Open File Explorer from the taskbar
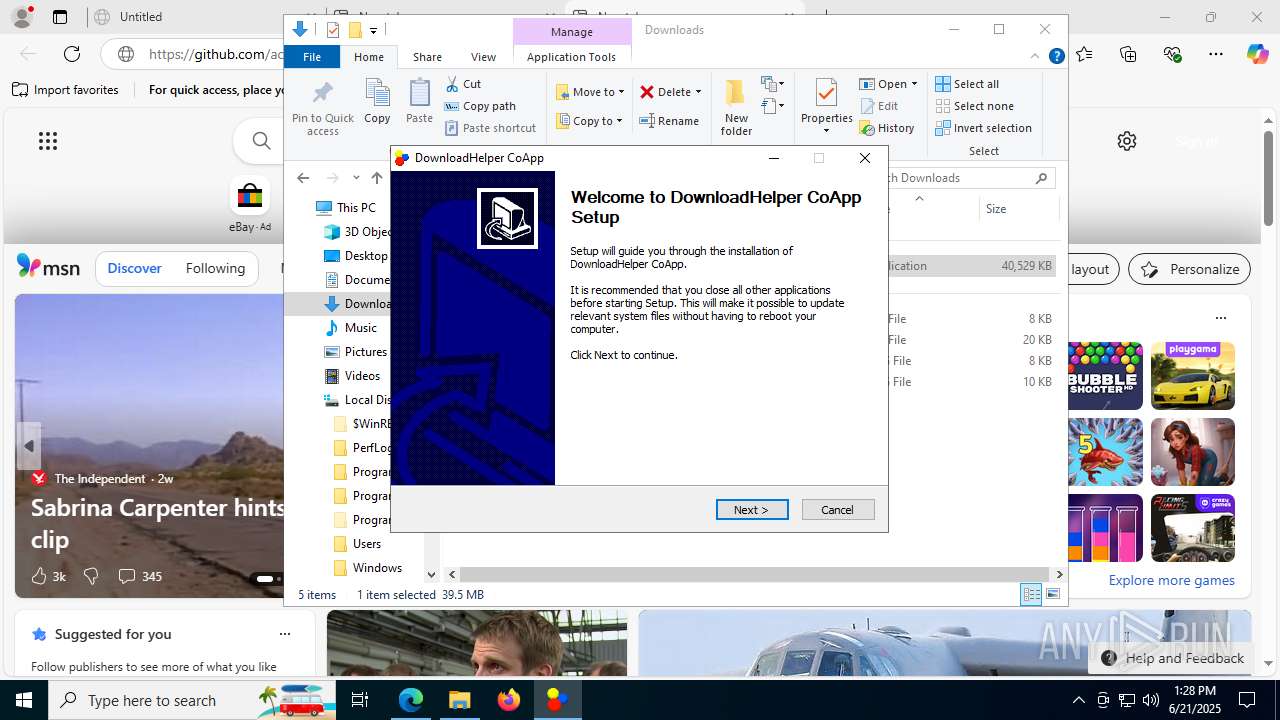The width and height of the screenshot is (1280, 720). click(x=459, y=700)
